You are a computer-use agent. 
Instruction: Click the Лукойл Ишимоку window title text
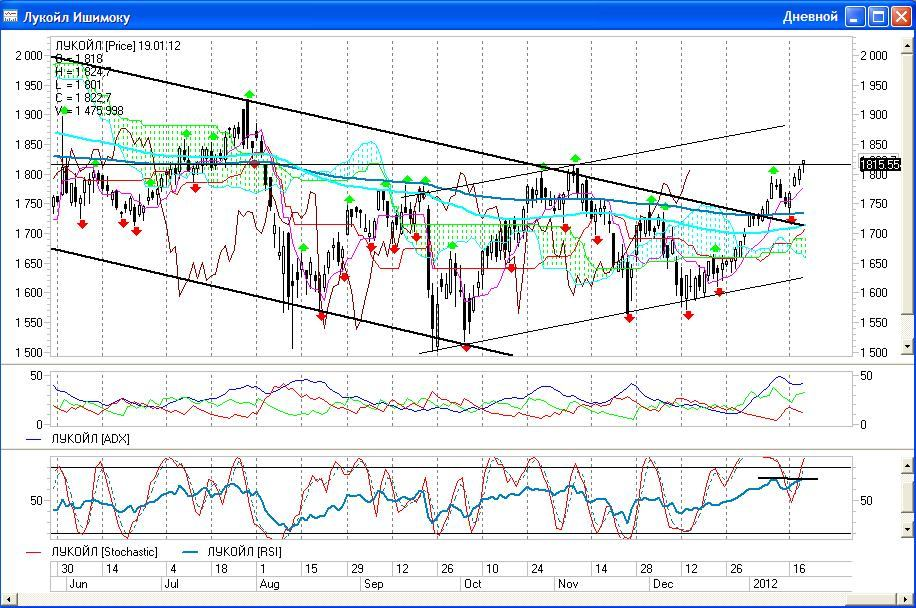click(77, 17)
